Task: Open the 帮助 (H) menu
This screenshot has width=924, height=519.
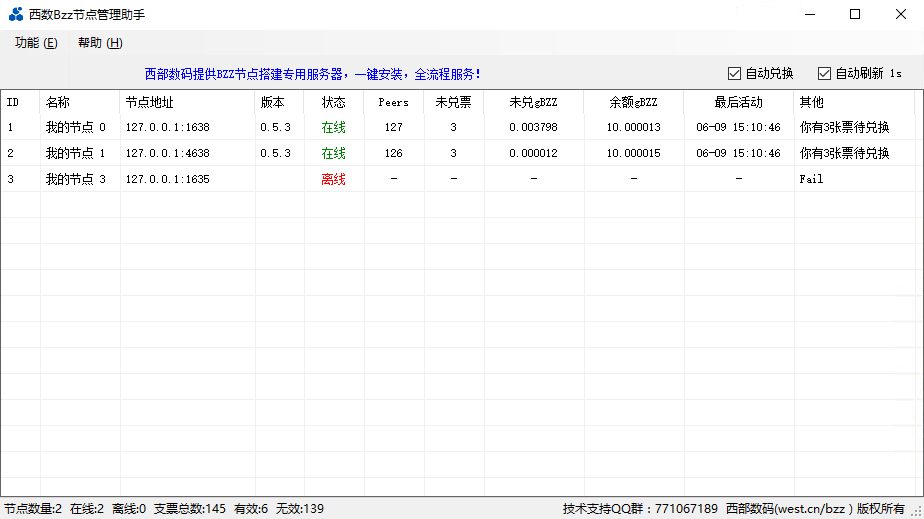Action: click(100, 43)
